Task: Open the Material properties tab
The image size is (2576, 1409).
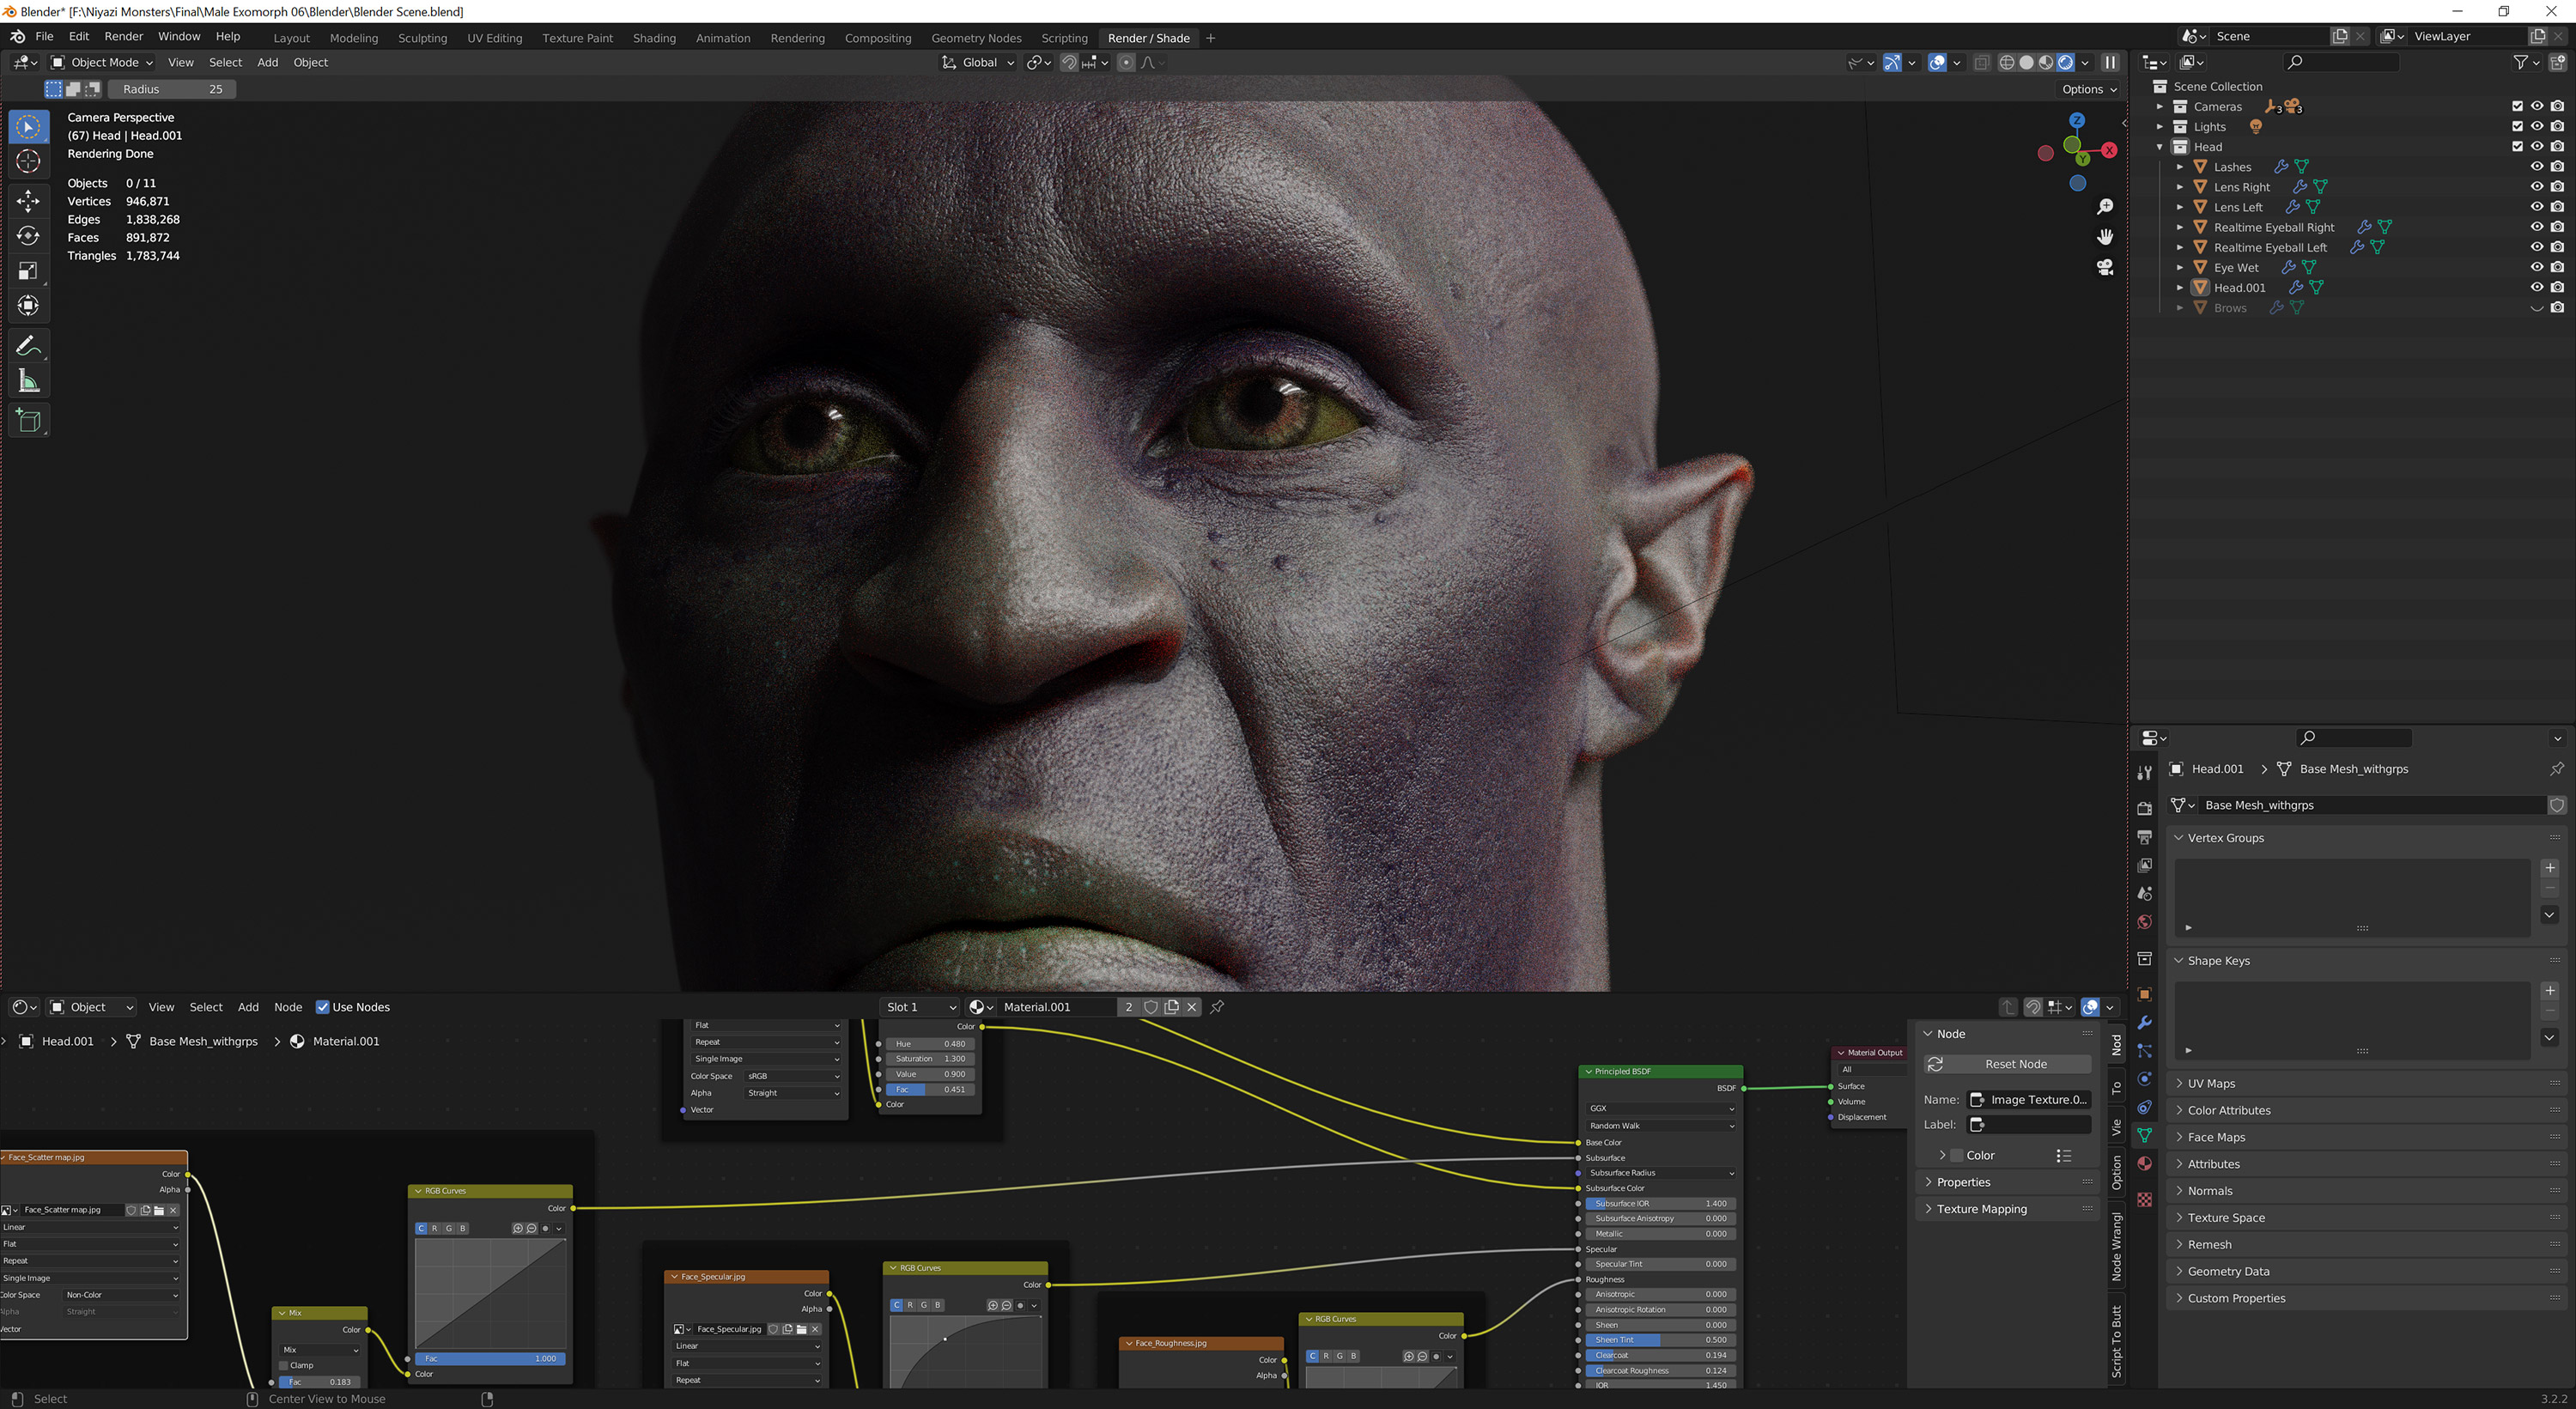Action: [2144, 1164]
